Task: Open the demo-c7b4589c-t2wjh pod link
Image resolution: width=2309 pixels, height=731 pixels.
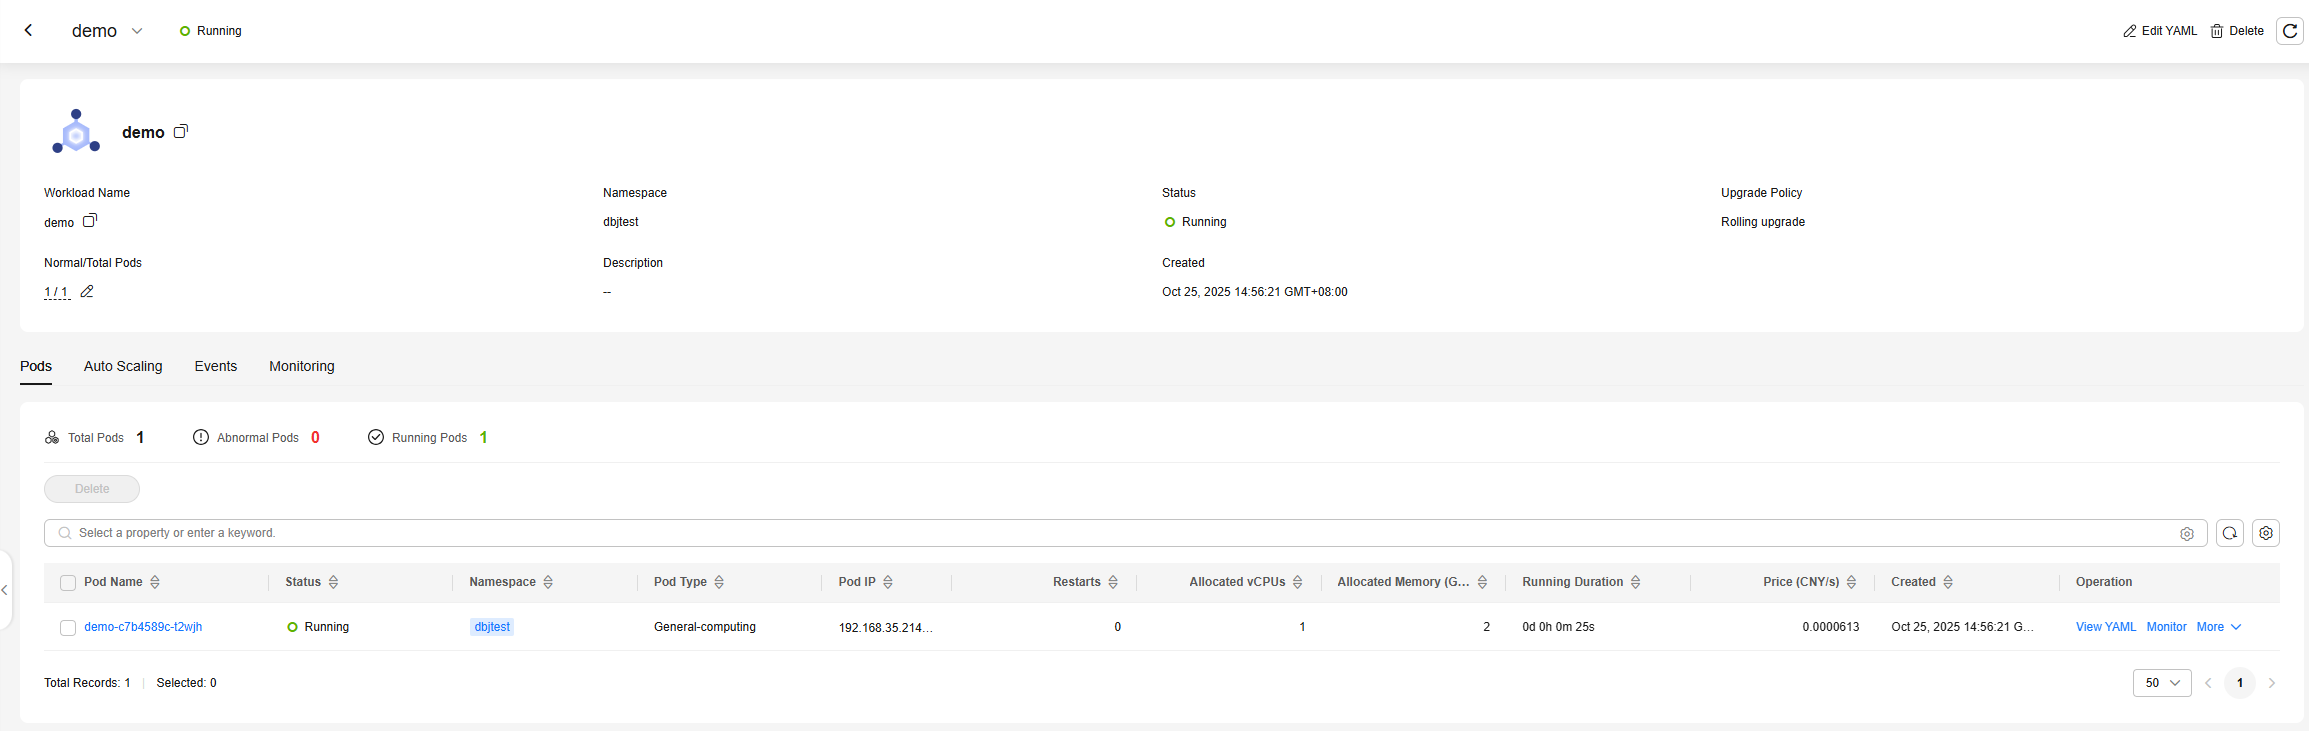Action: click(143, 627)
